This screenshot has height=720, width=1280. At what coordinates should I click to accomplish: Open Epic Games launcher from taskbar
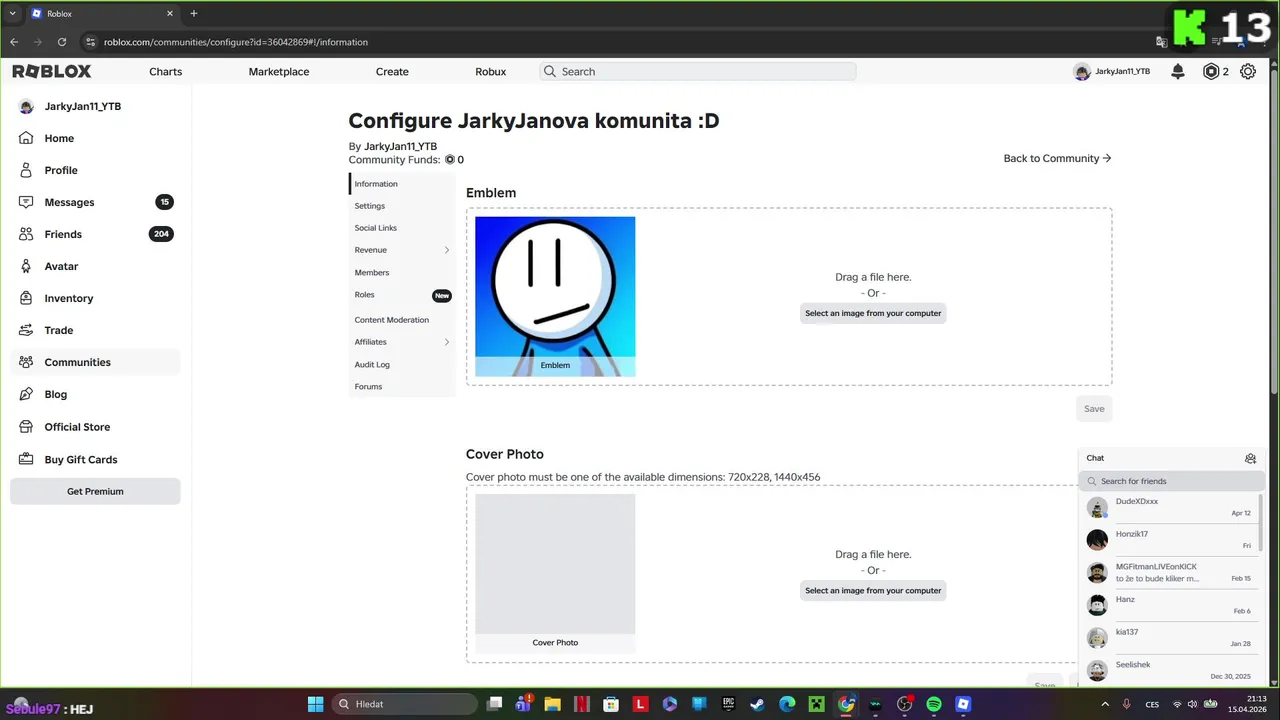728,704
